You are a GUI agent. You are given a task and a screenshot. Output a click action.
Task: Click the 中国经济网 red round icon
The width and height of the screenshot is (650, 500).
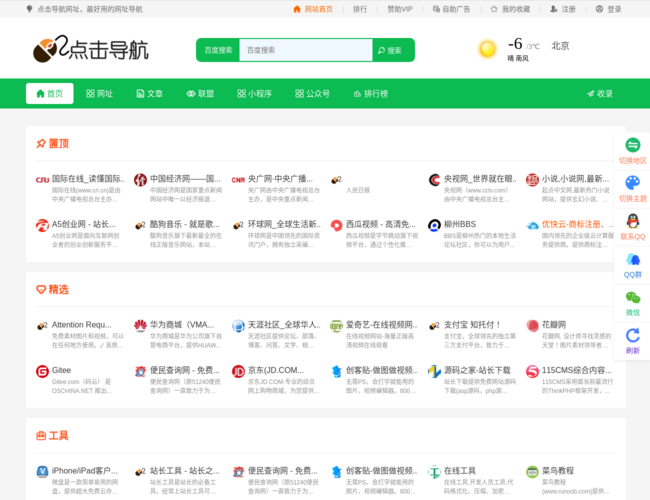tap(140, 180)
